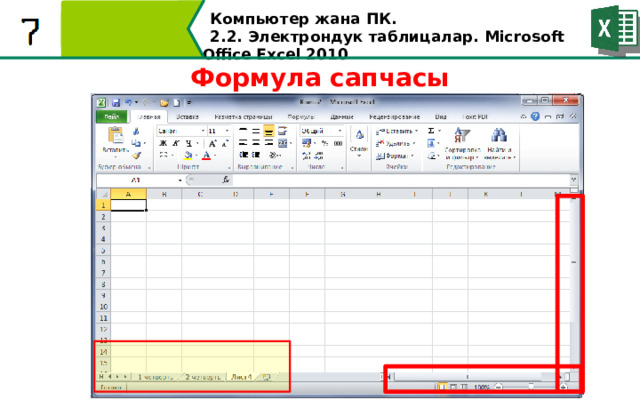Click the Percent Style icon
640x400 pixels.
coord(324,143)
